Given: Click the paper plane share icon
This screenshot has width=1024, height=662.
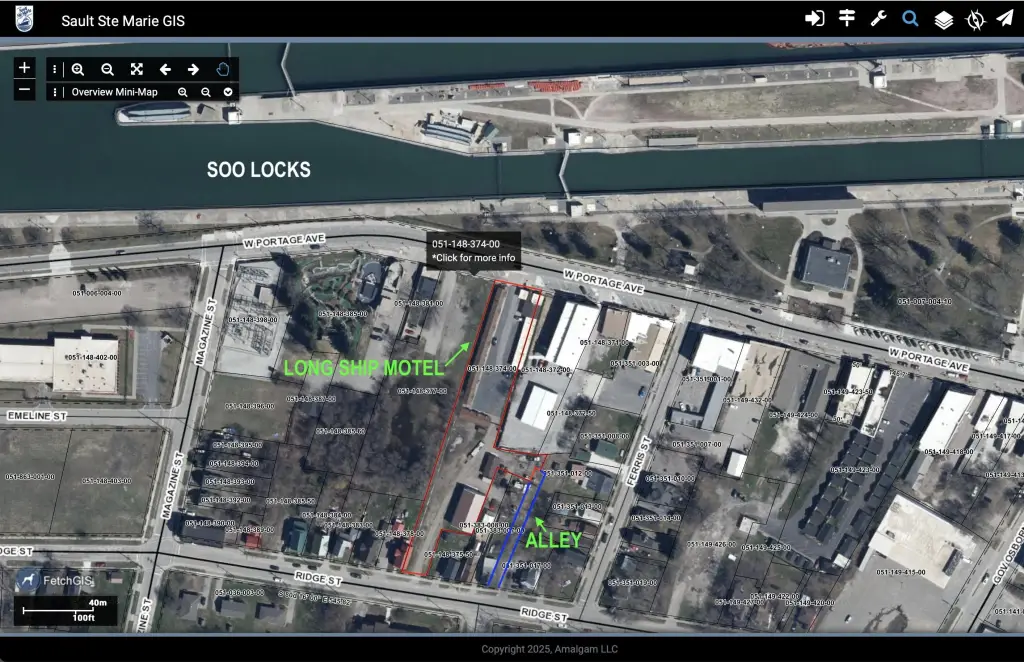Looking at the screenshot, I should 1004,19.
